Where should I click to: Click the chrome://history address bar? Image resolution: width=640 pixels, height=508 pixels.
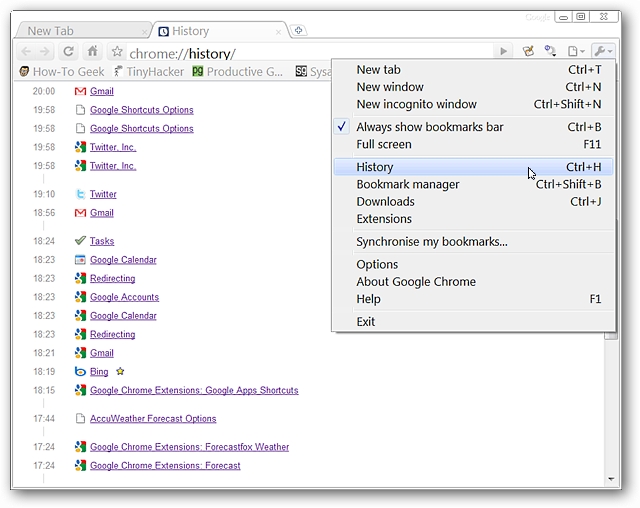[x=300, y=52]
